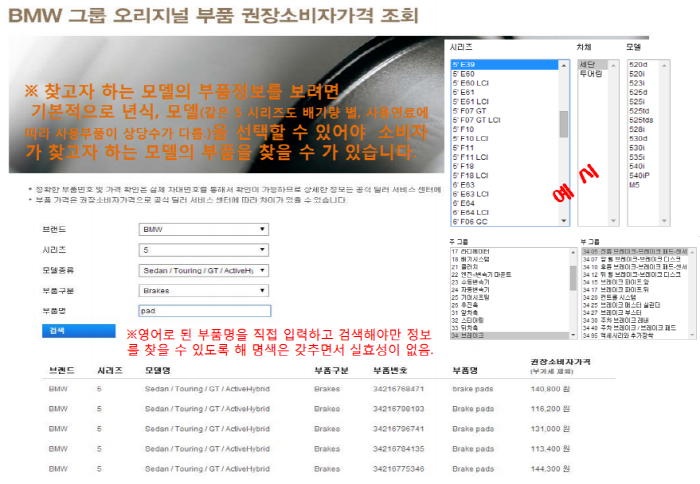Select 6' E63 in the series list

504,185
